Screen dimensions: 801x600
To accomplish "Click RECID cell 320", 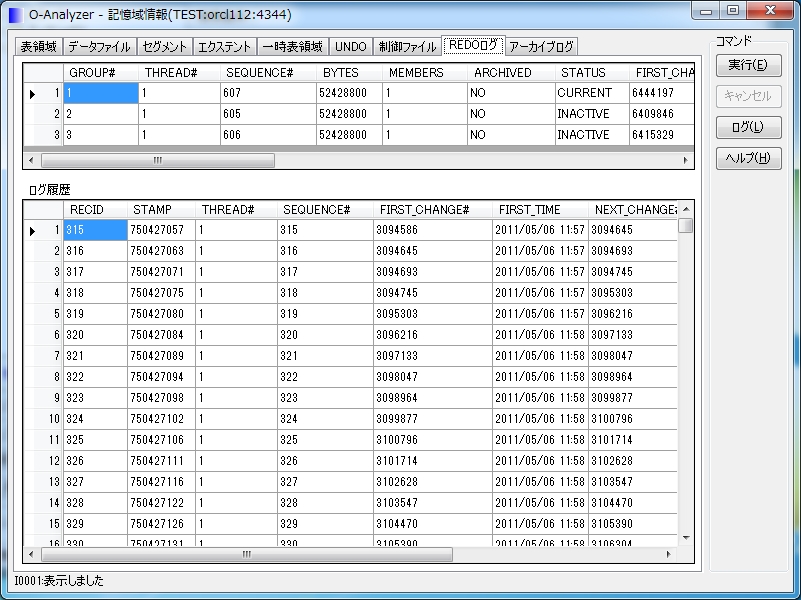I will point(95,334).
